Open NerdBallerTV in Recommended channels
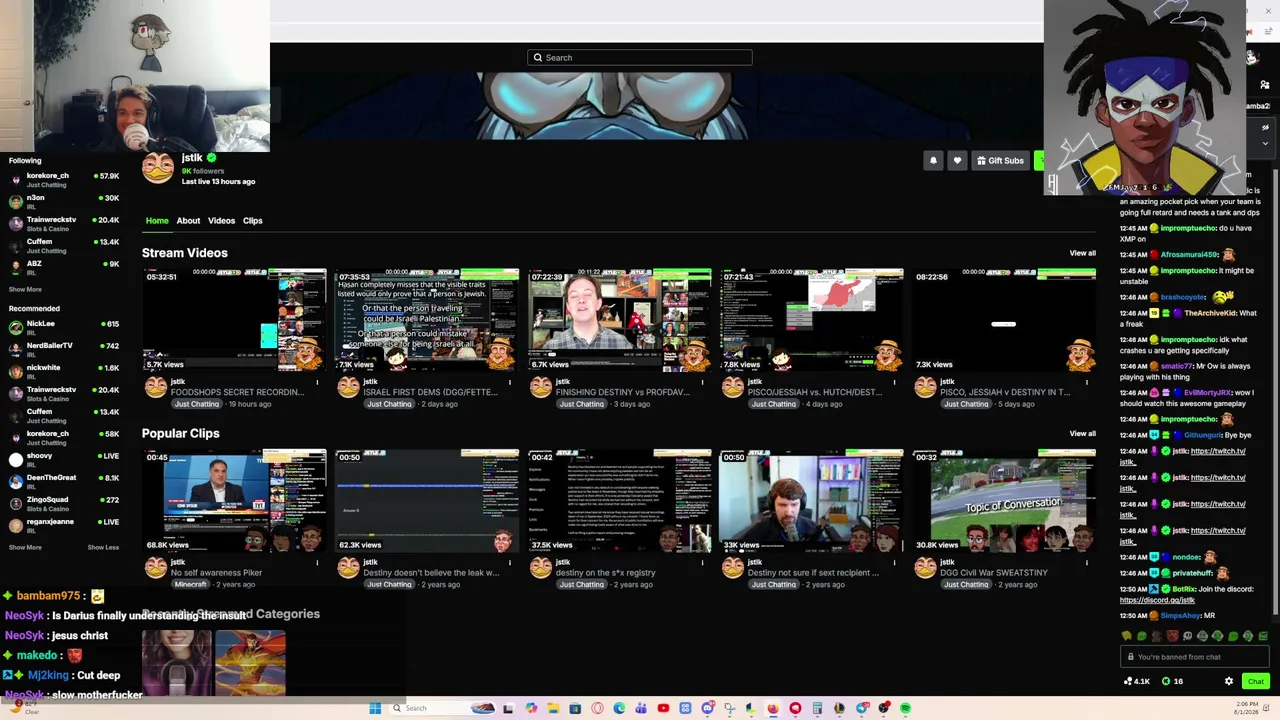Screen dimensions: 1280x720 [64, 350]
